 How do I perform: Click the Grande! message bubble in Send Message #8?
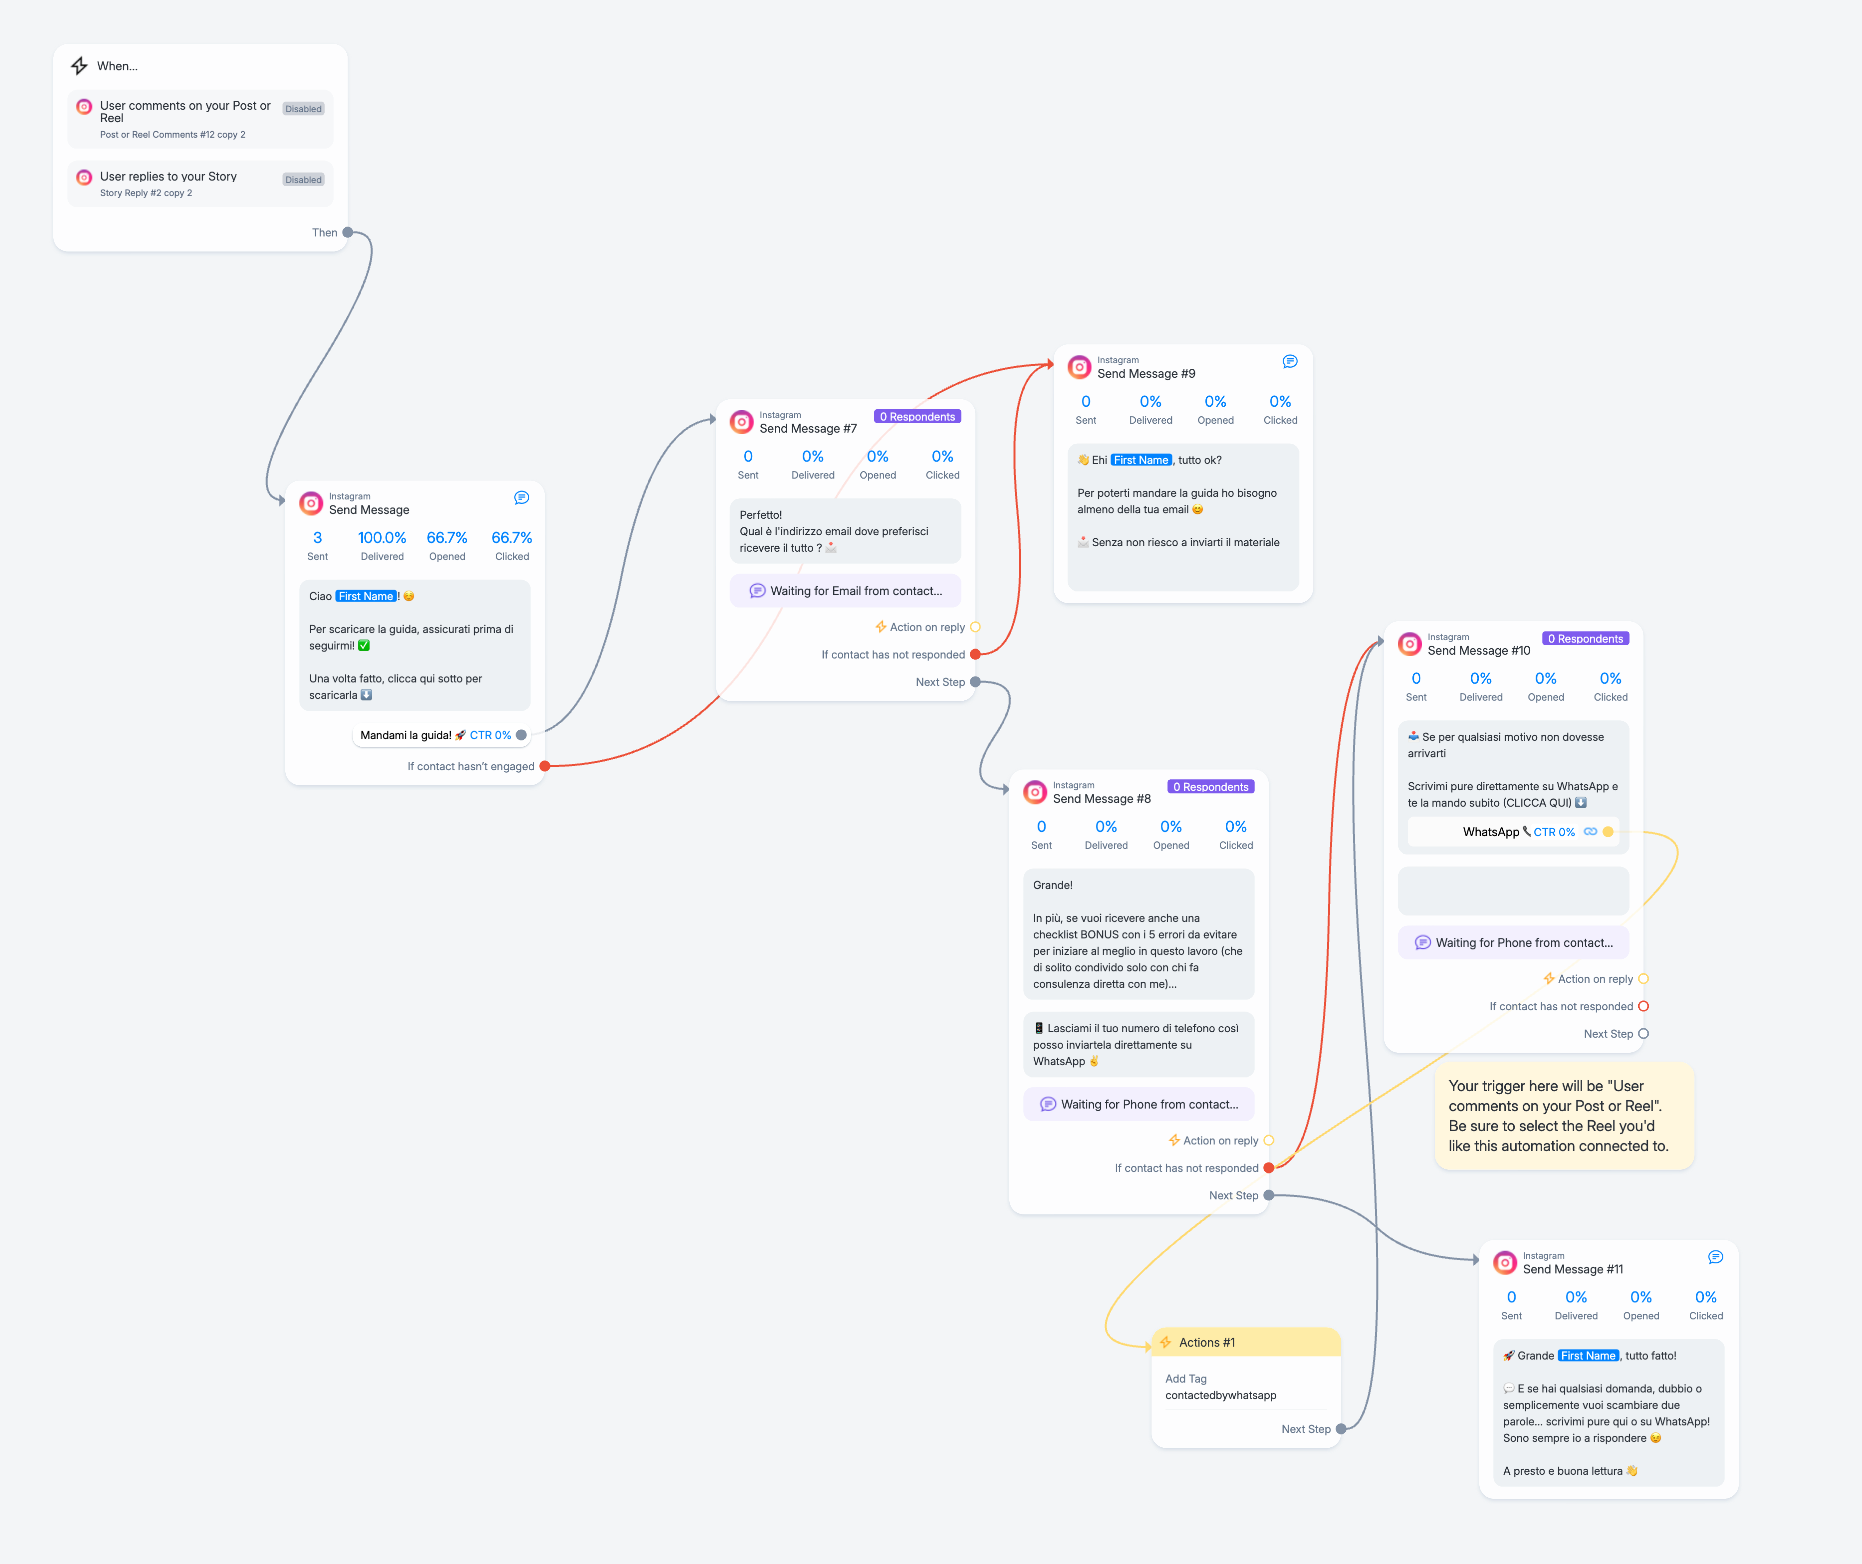pos(1139,934)
